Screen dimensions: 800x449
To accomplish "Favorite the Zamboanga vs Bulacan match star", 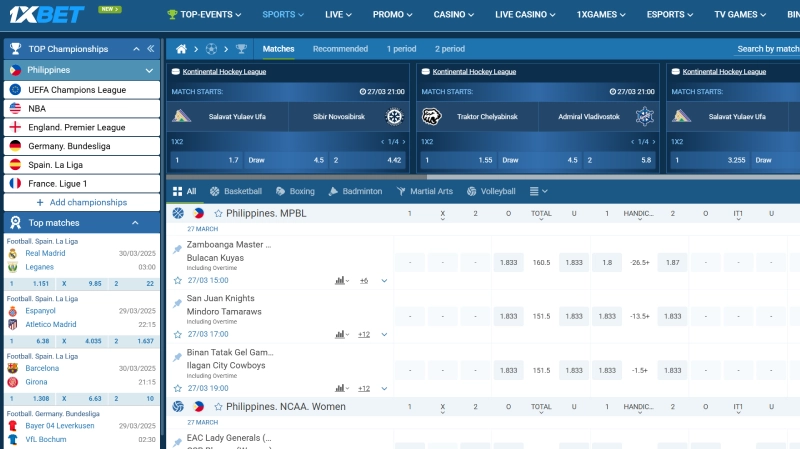I will [x=178, y=280].
